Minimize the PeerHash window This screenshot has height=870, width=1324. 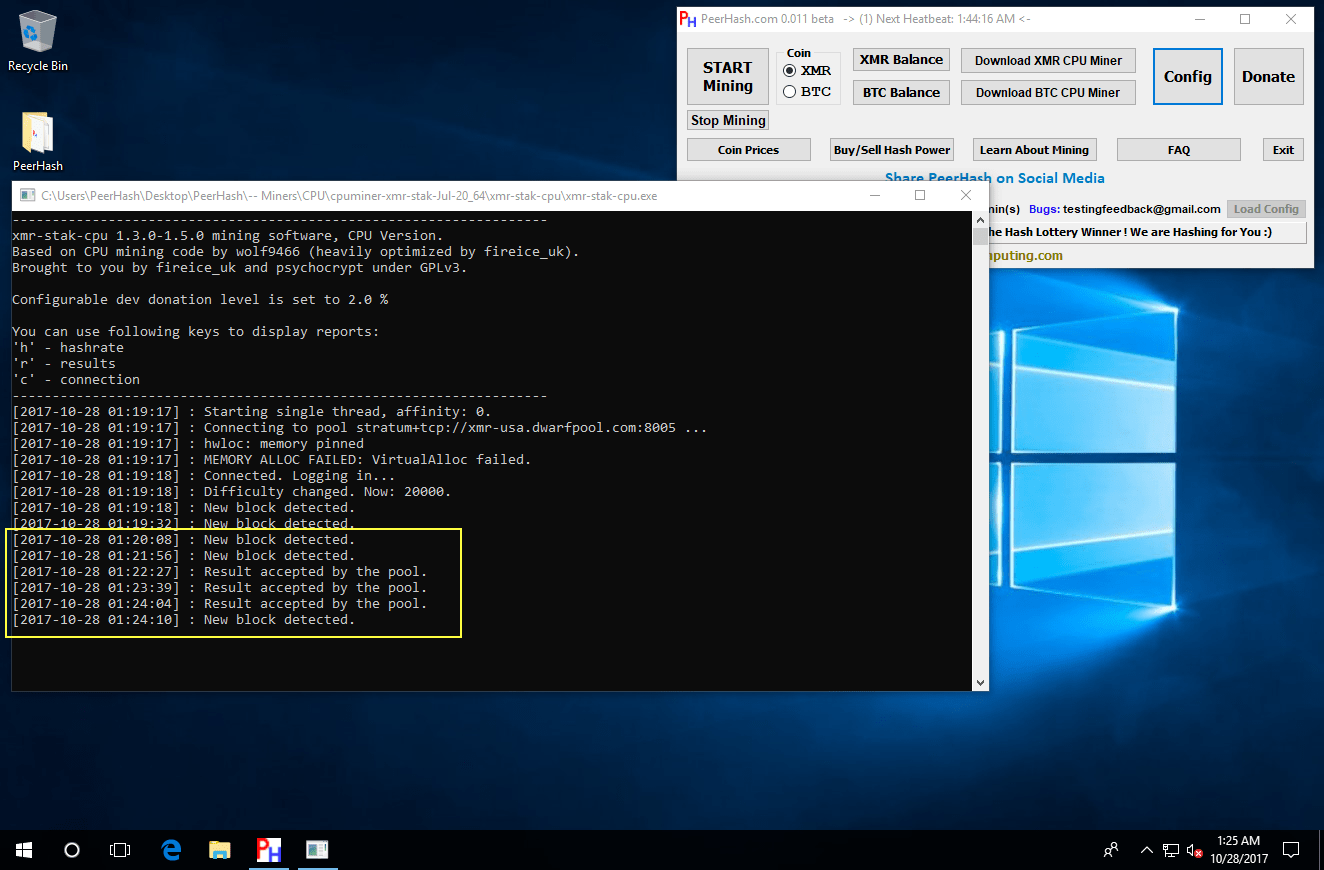coord(1200,19)
